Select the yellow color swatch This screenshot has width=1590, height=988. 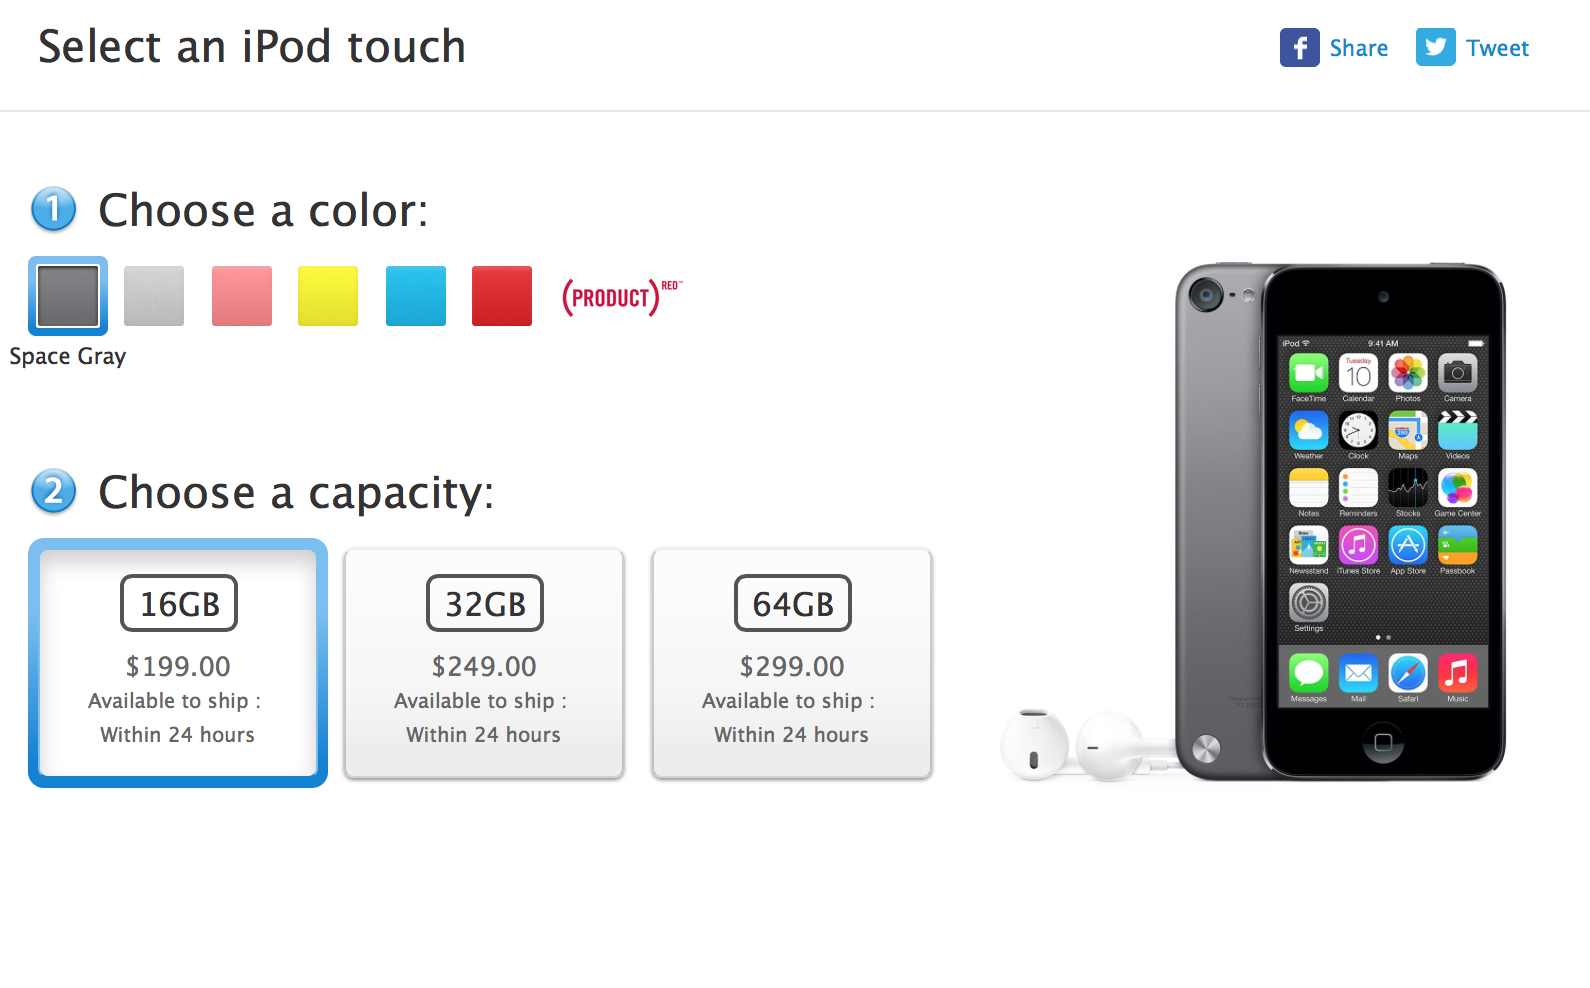pyautogui.click(x=328, y=296)
